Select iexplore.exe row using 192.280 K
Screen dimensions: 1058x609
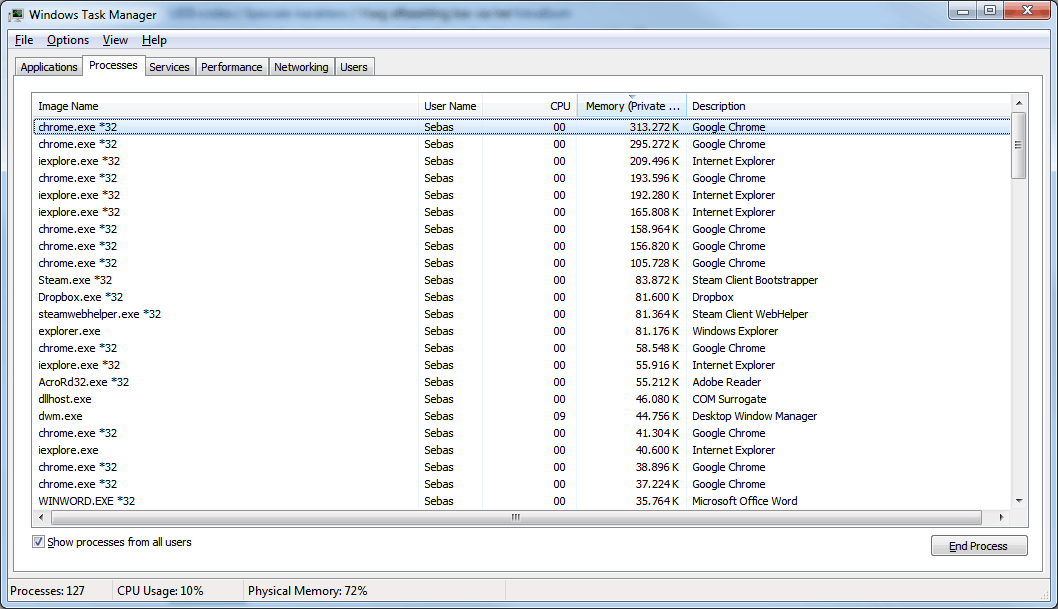click(x=522, y=195)
